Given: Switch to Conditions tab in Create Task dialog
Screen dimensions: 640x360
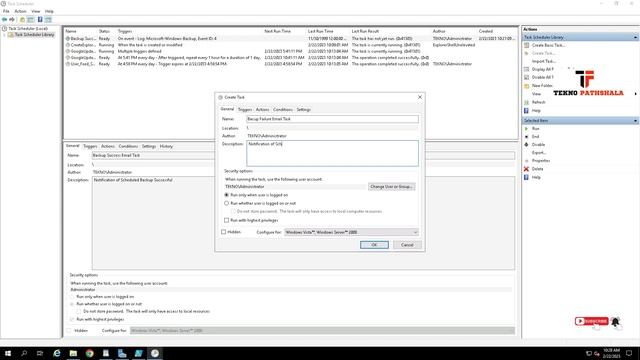Looking at the screenshot, I should tap(283, 109).
